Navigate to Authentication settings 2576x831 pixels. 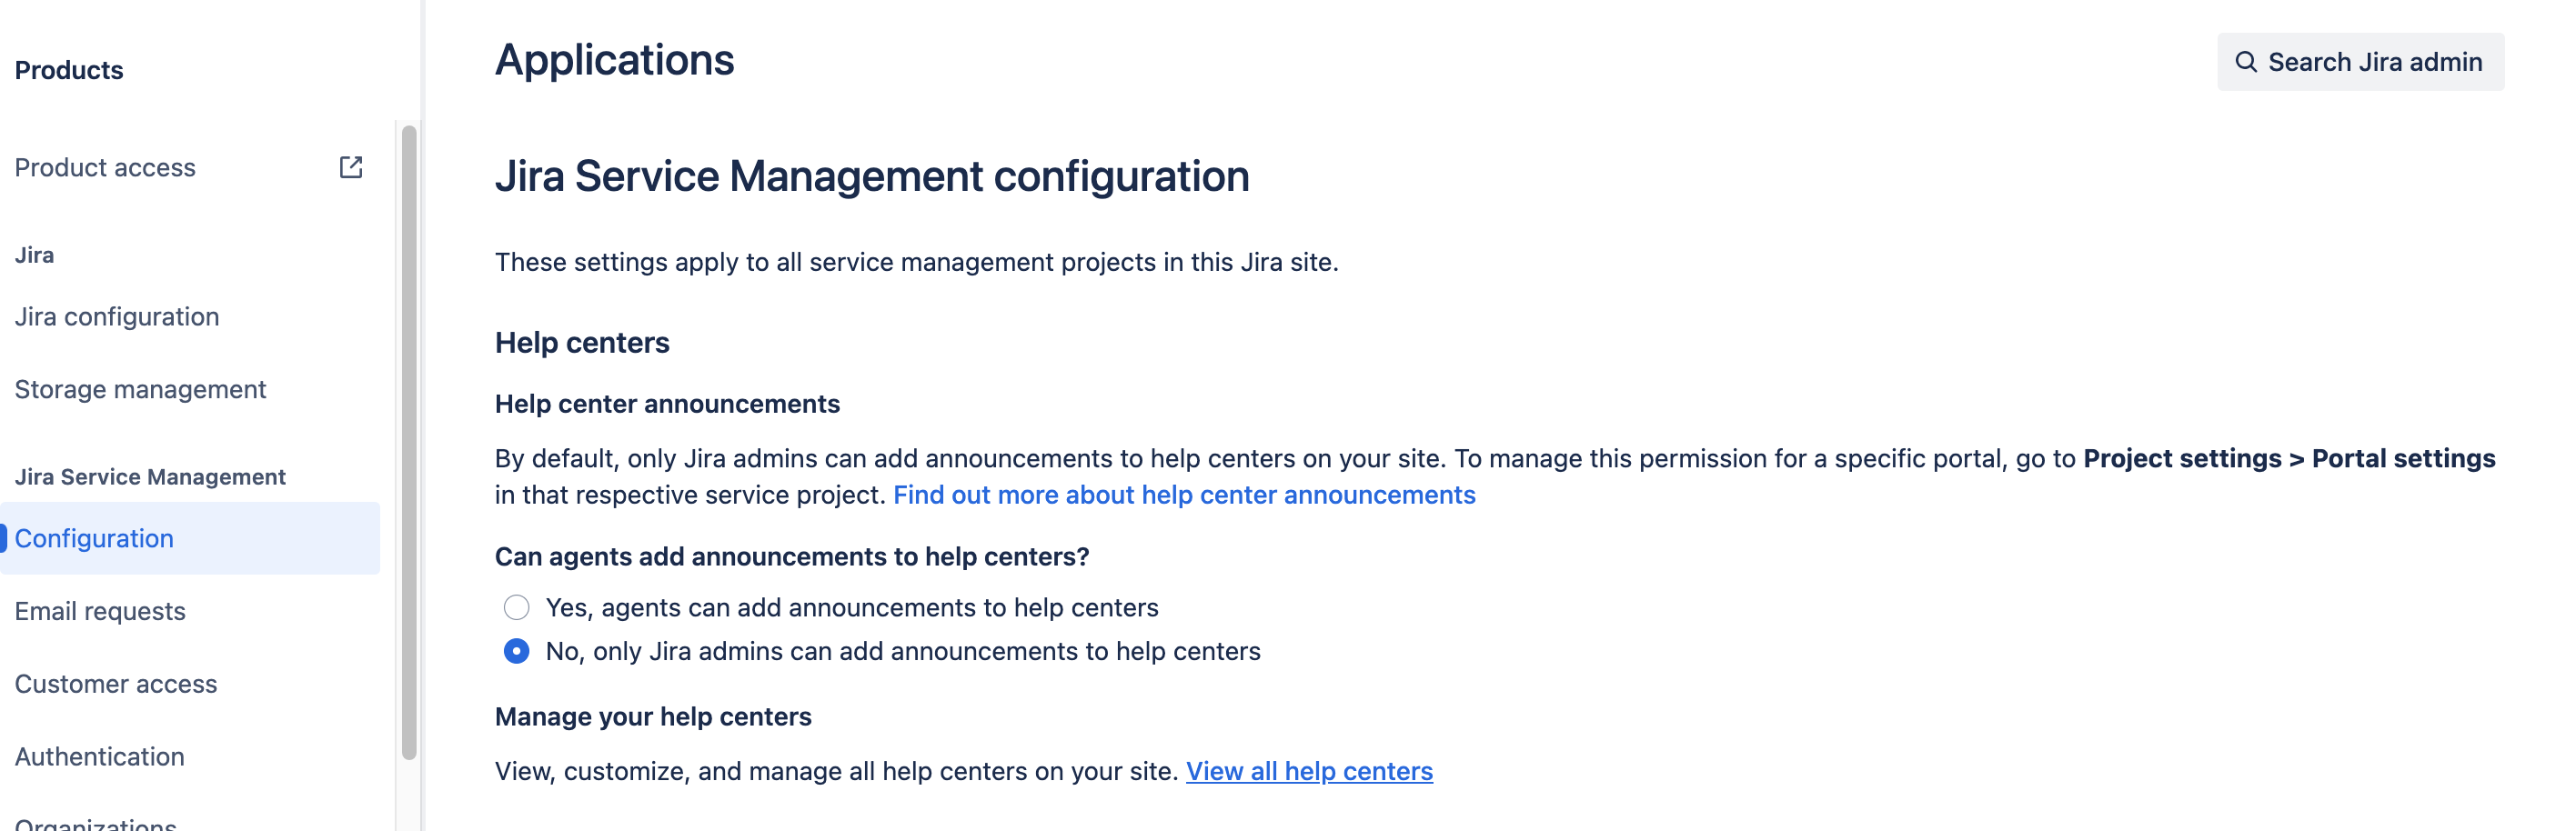tap(100, 756)
